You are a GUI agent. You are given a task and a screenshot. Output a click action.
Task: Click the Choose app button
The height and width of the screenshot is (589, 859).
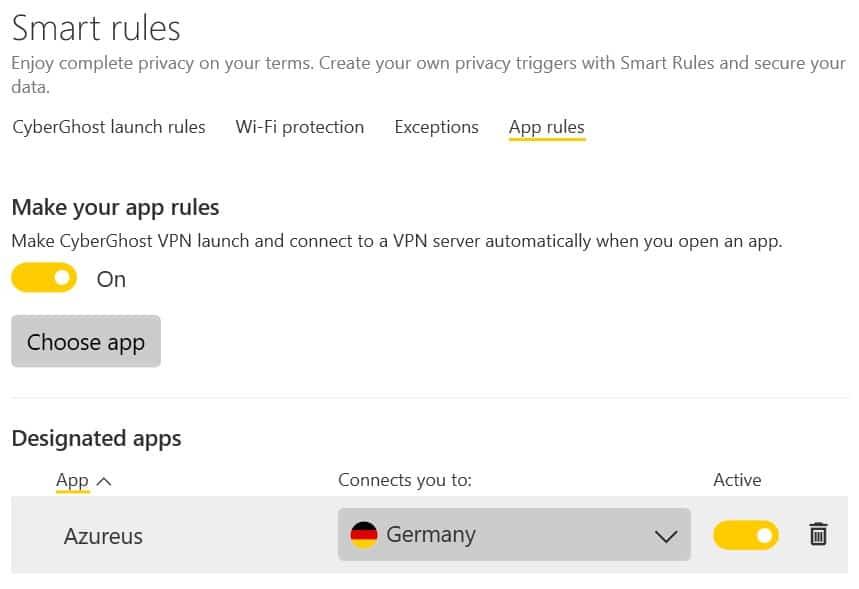86,341
